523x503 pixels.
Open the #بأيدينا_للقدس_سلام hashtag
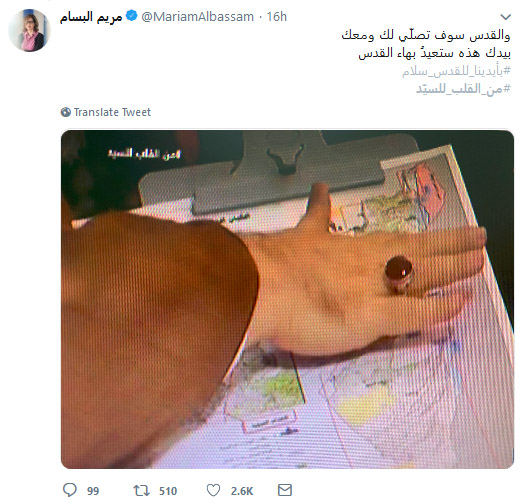click(456, 71)
